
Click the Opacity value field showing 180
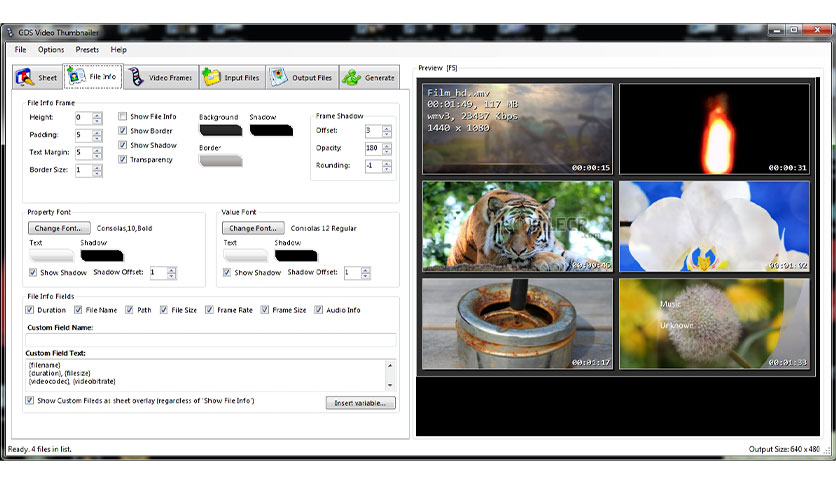[373, 148]
